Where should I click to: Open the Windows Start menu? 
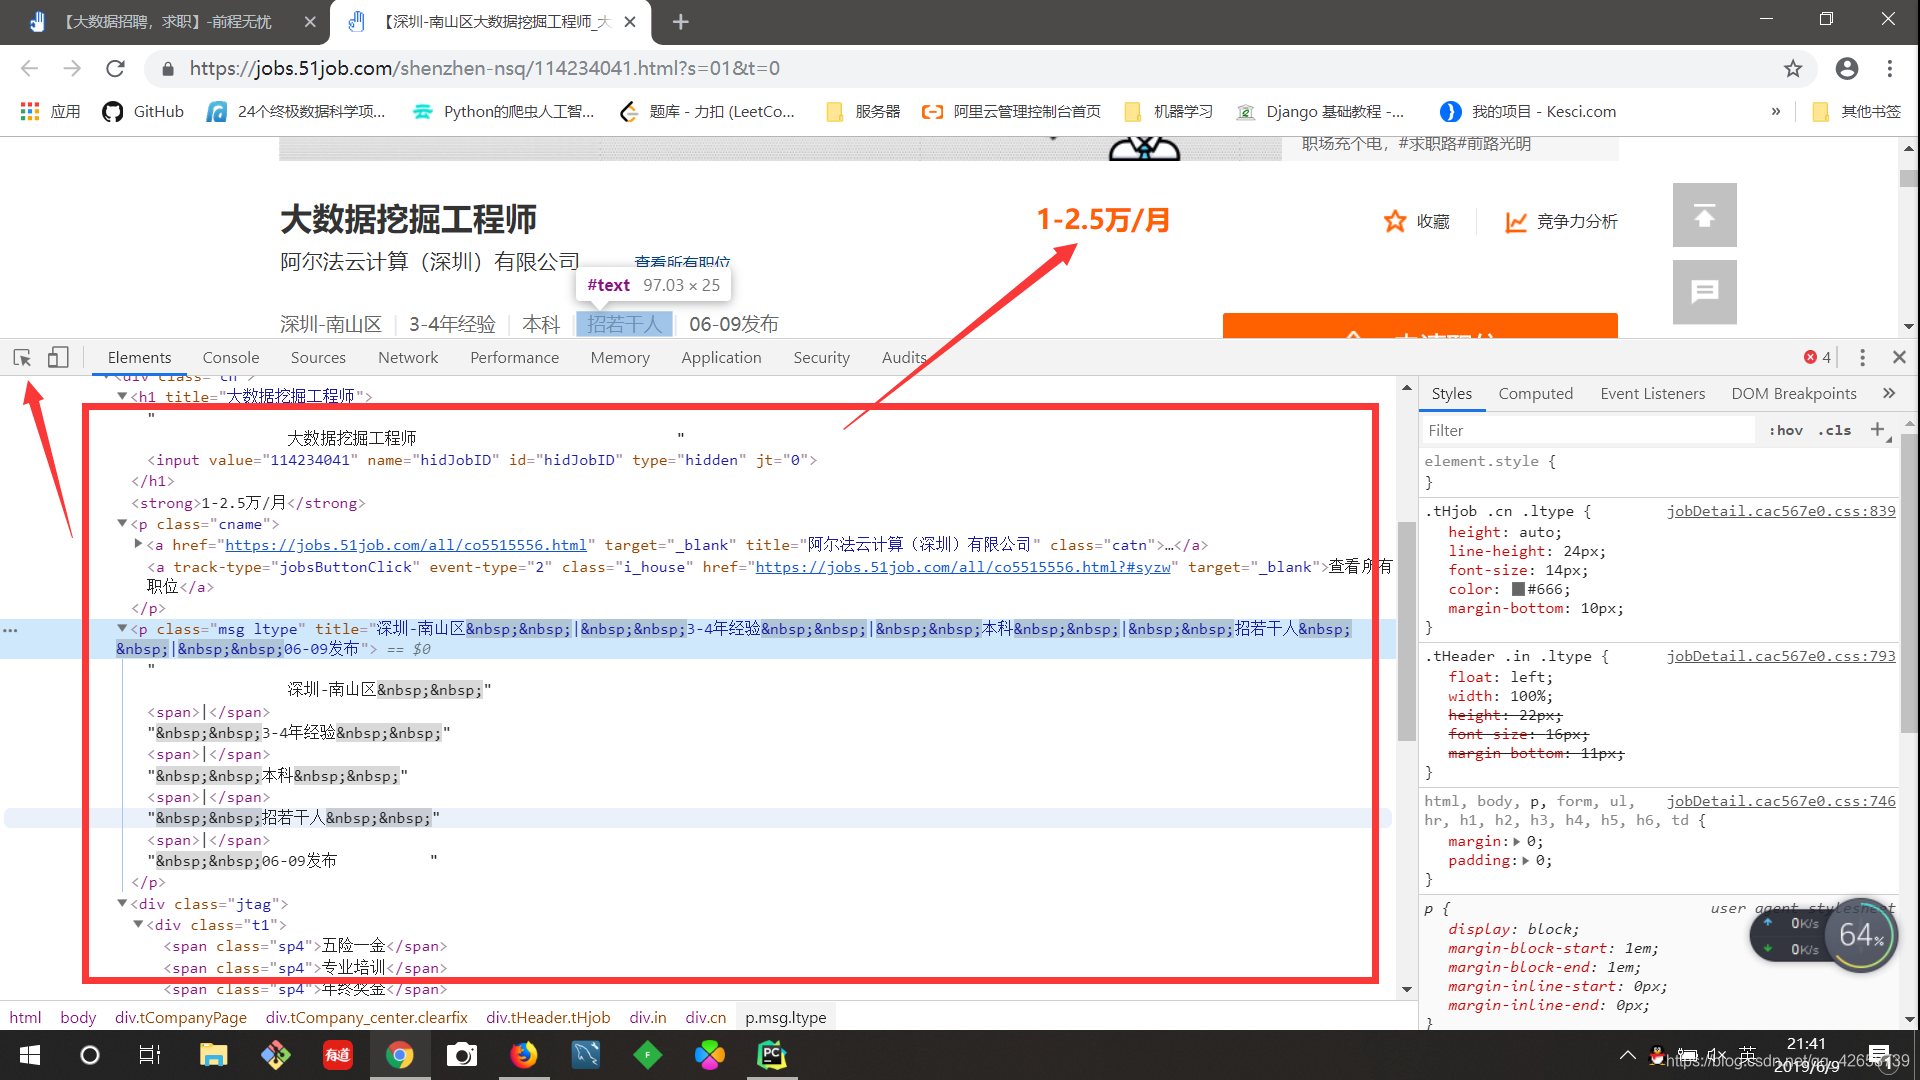pos(30,1055)
